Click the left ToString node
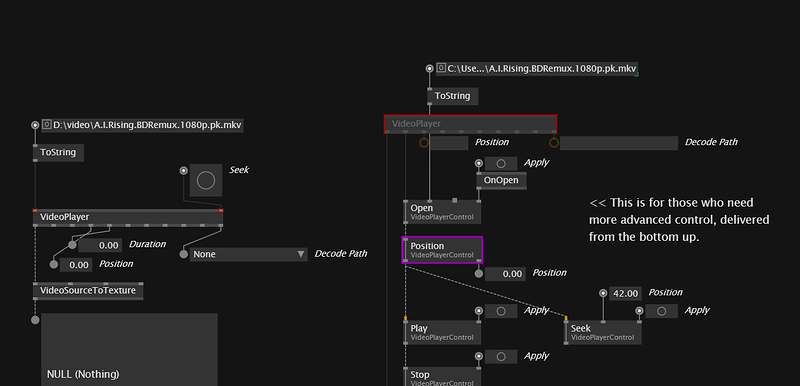The height and width of the screenshot is (386, 800). 58,152
